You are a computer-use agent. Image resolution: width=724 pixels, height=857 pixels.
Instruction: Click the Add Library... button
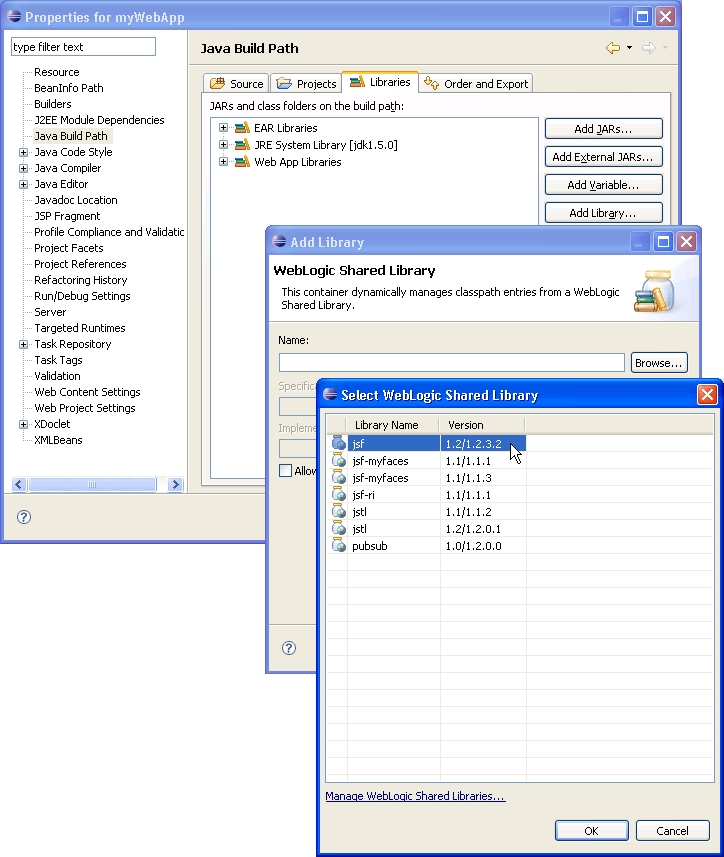pos(603,213)
